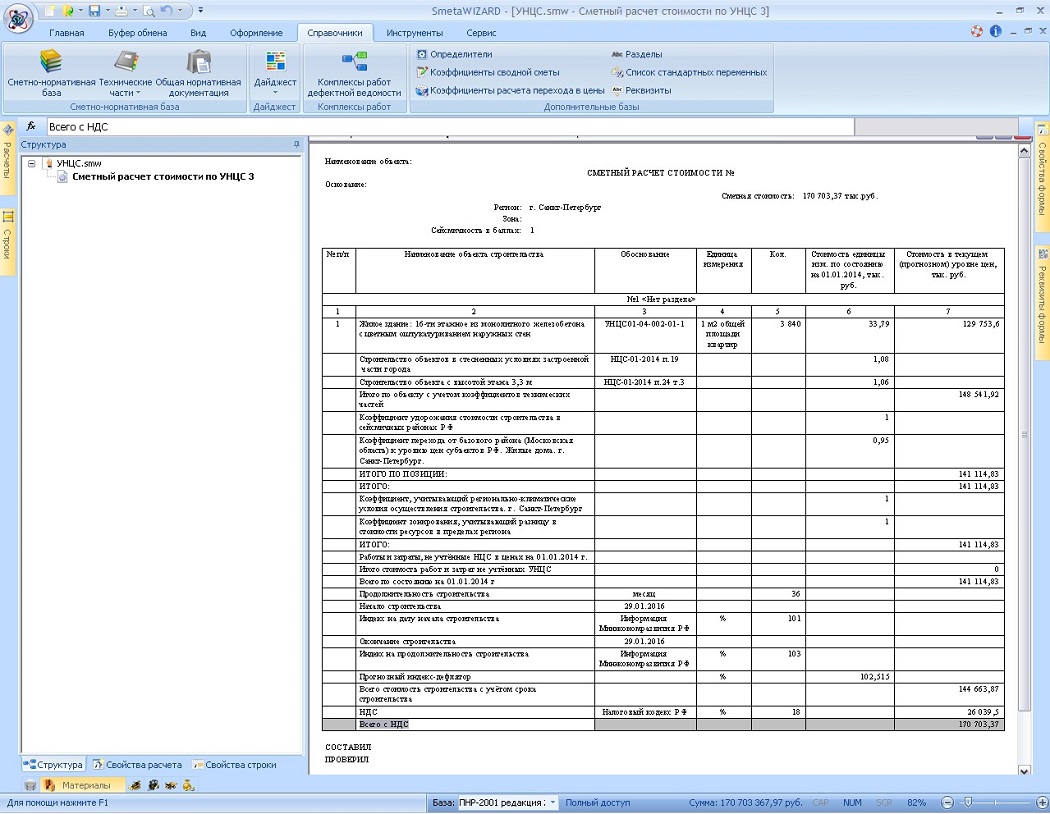The height and width of the screenshot is (814, 1050).
Task: Select УНЦС.smw file in structure tree
Action: [79, 163]
